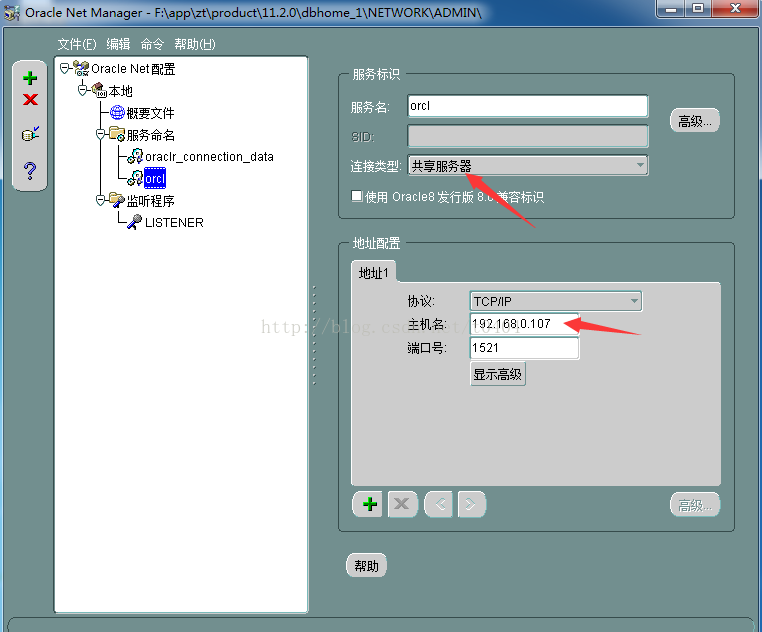Click the gray X remove address button
The width and height of the screenshot is (762, 632).
pos(402,504)
